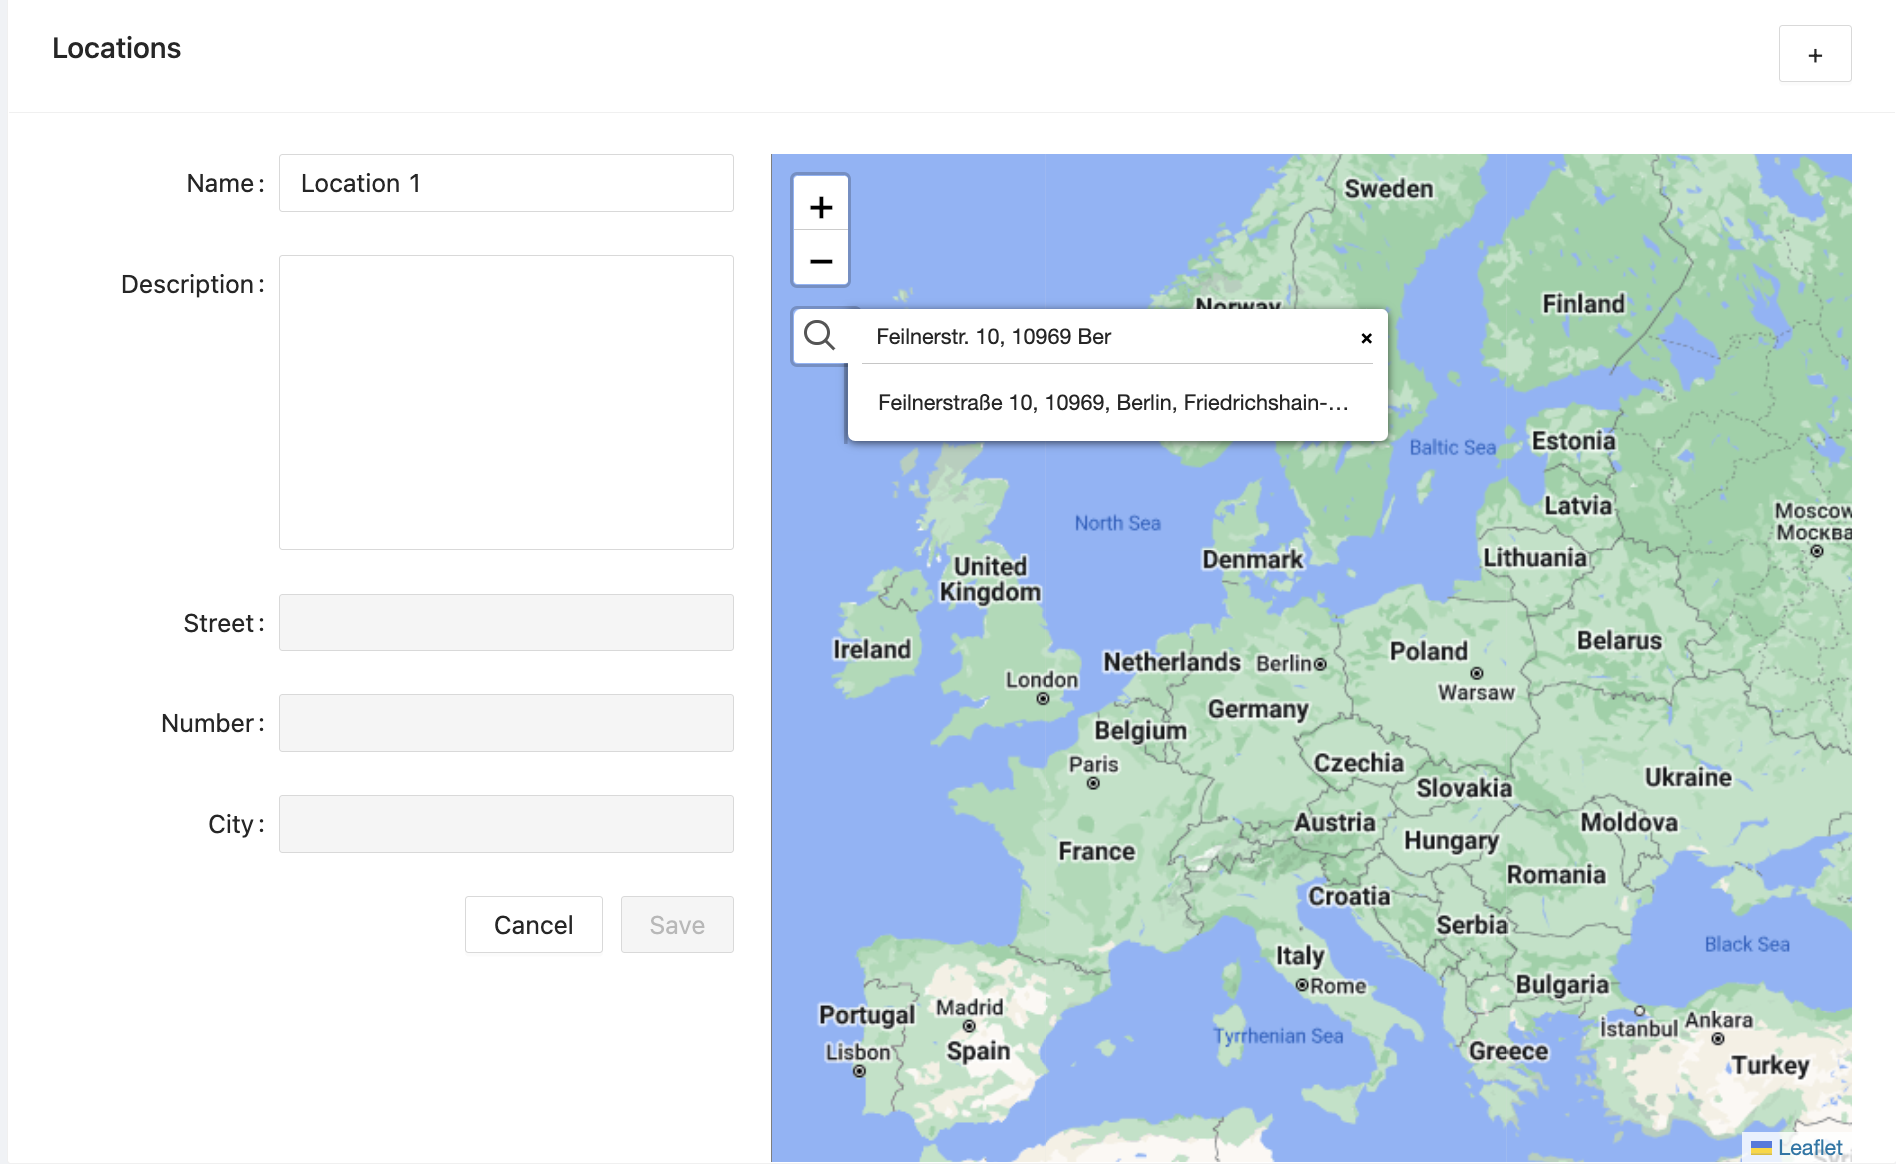Image resolution: width=1896 pixels, height=1164 pixels.
Task: Click the Paris marker on the map
Action: click(1093, 783)
